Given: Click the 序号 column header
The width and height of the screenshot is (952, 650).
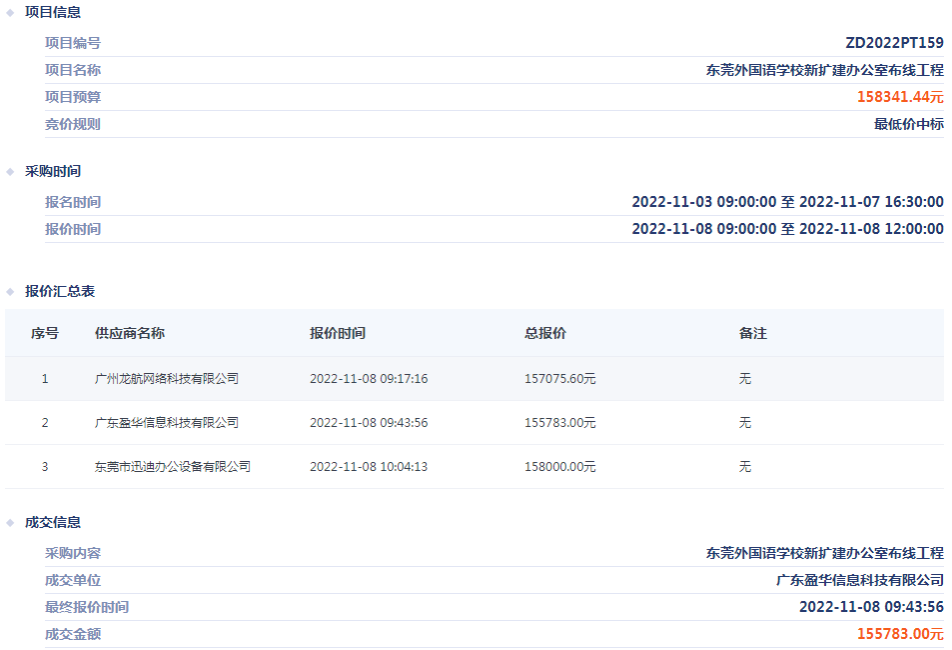Looking at the screenshot, I should (45, 333).
